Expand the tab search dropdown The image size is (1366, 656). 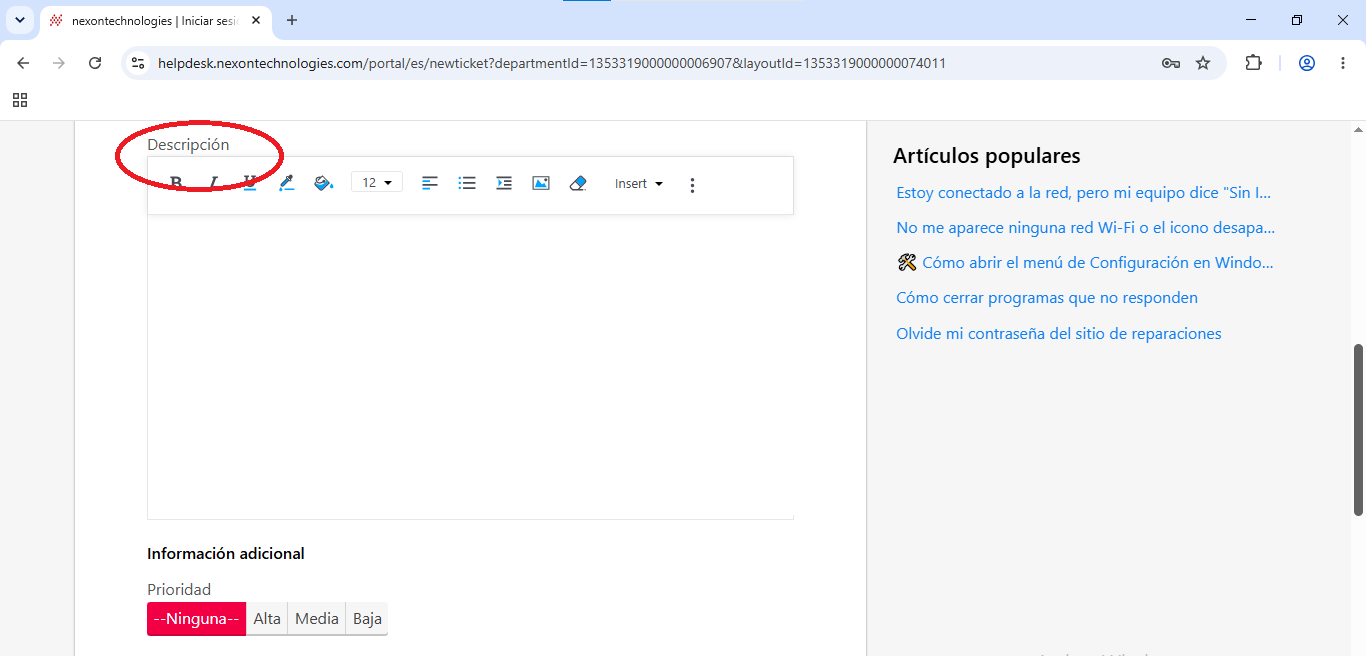[x=20, y=20]
